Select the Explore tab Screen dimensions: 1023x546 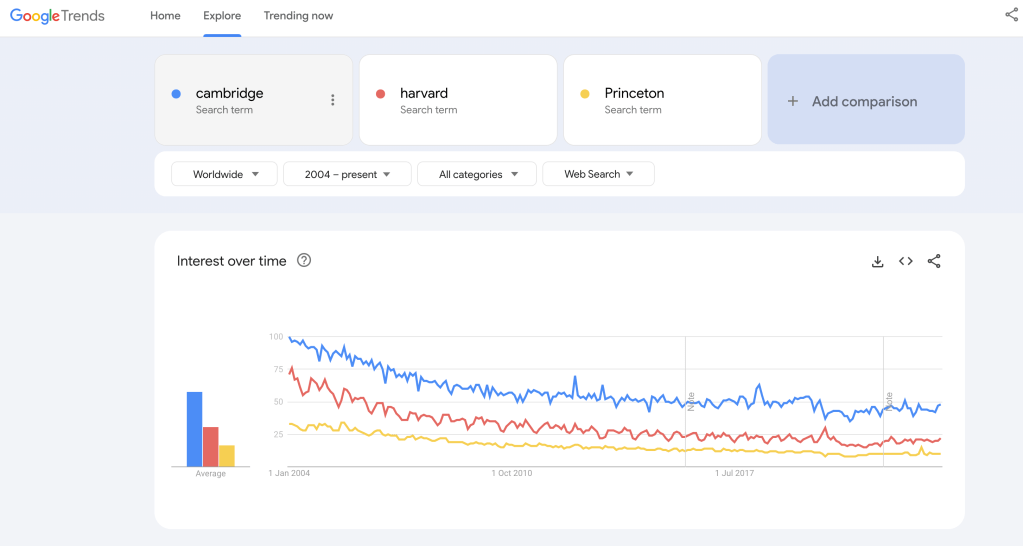[x=222, y=16]
